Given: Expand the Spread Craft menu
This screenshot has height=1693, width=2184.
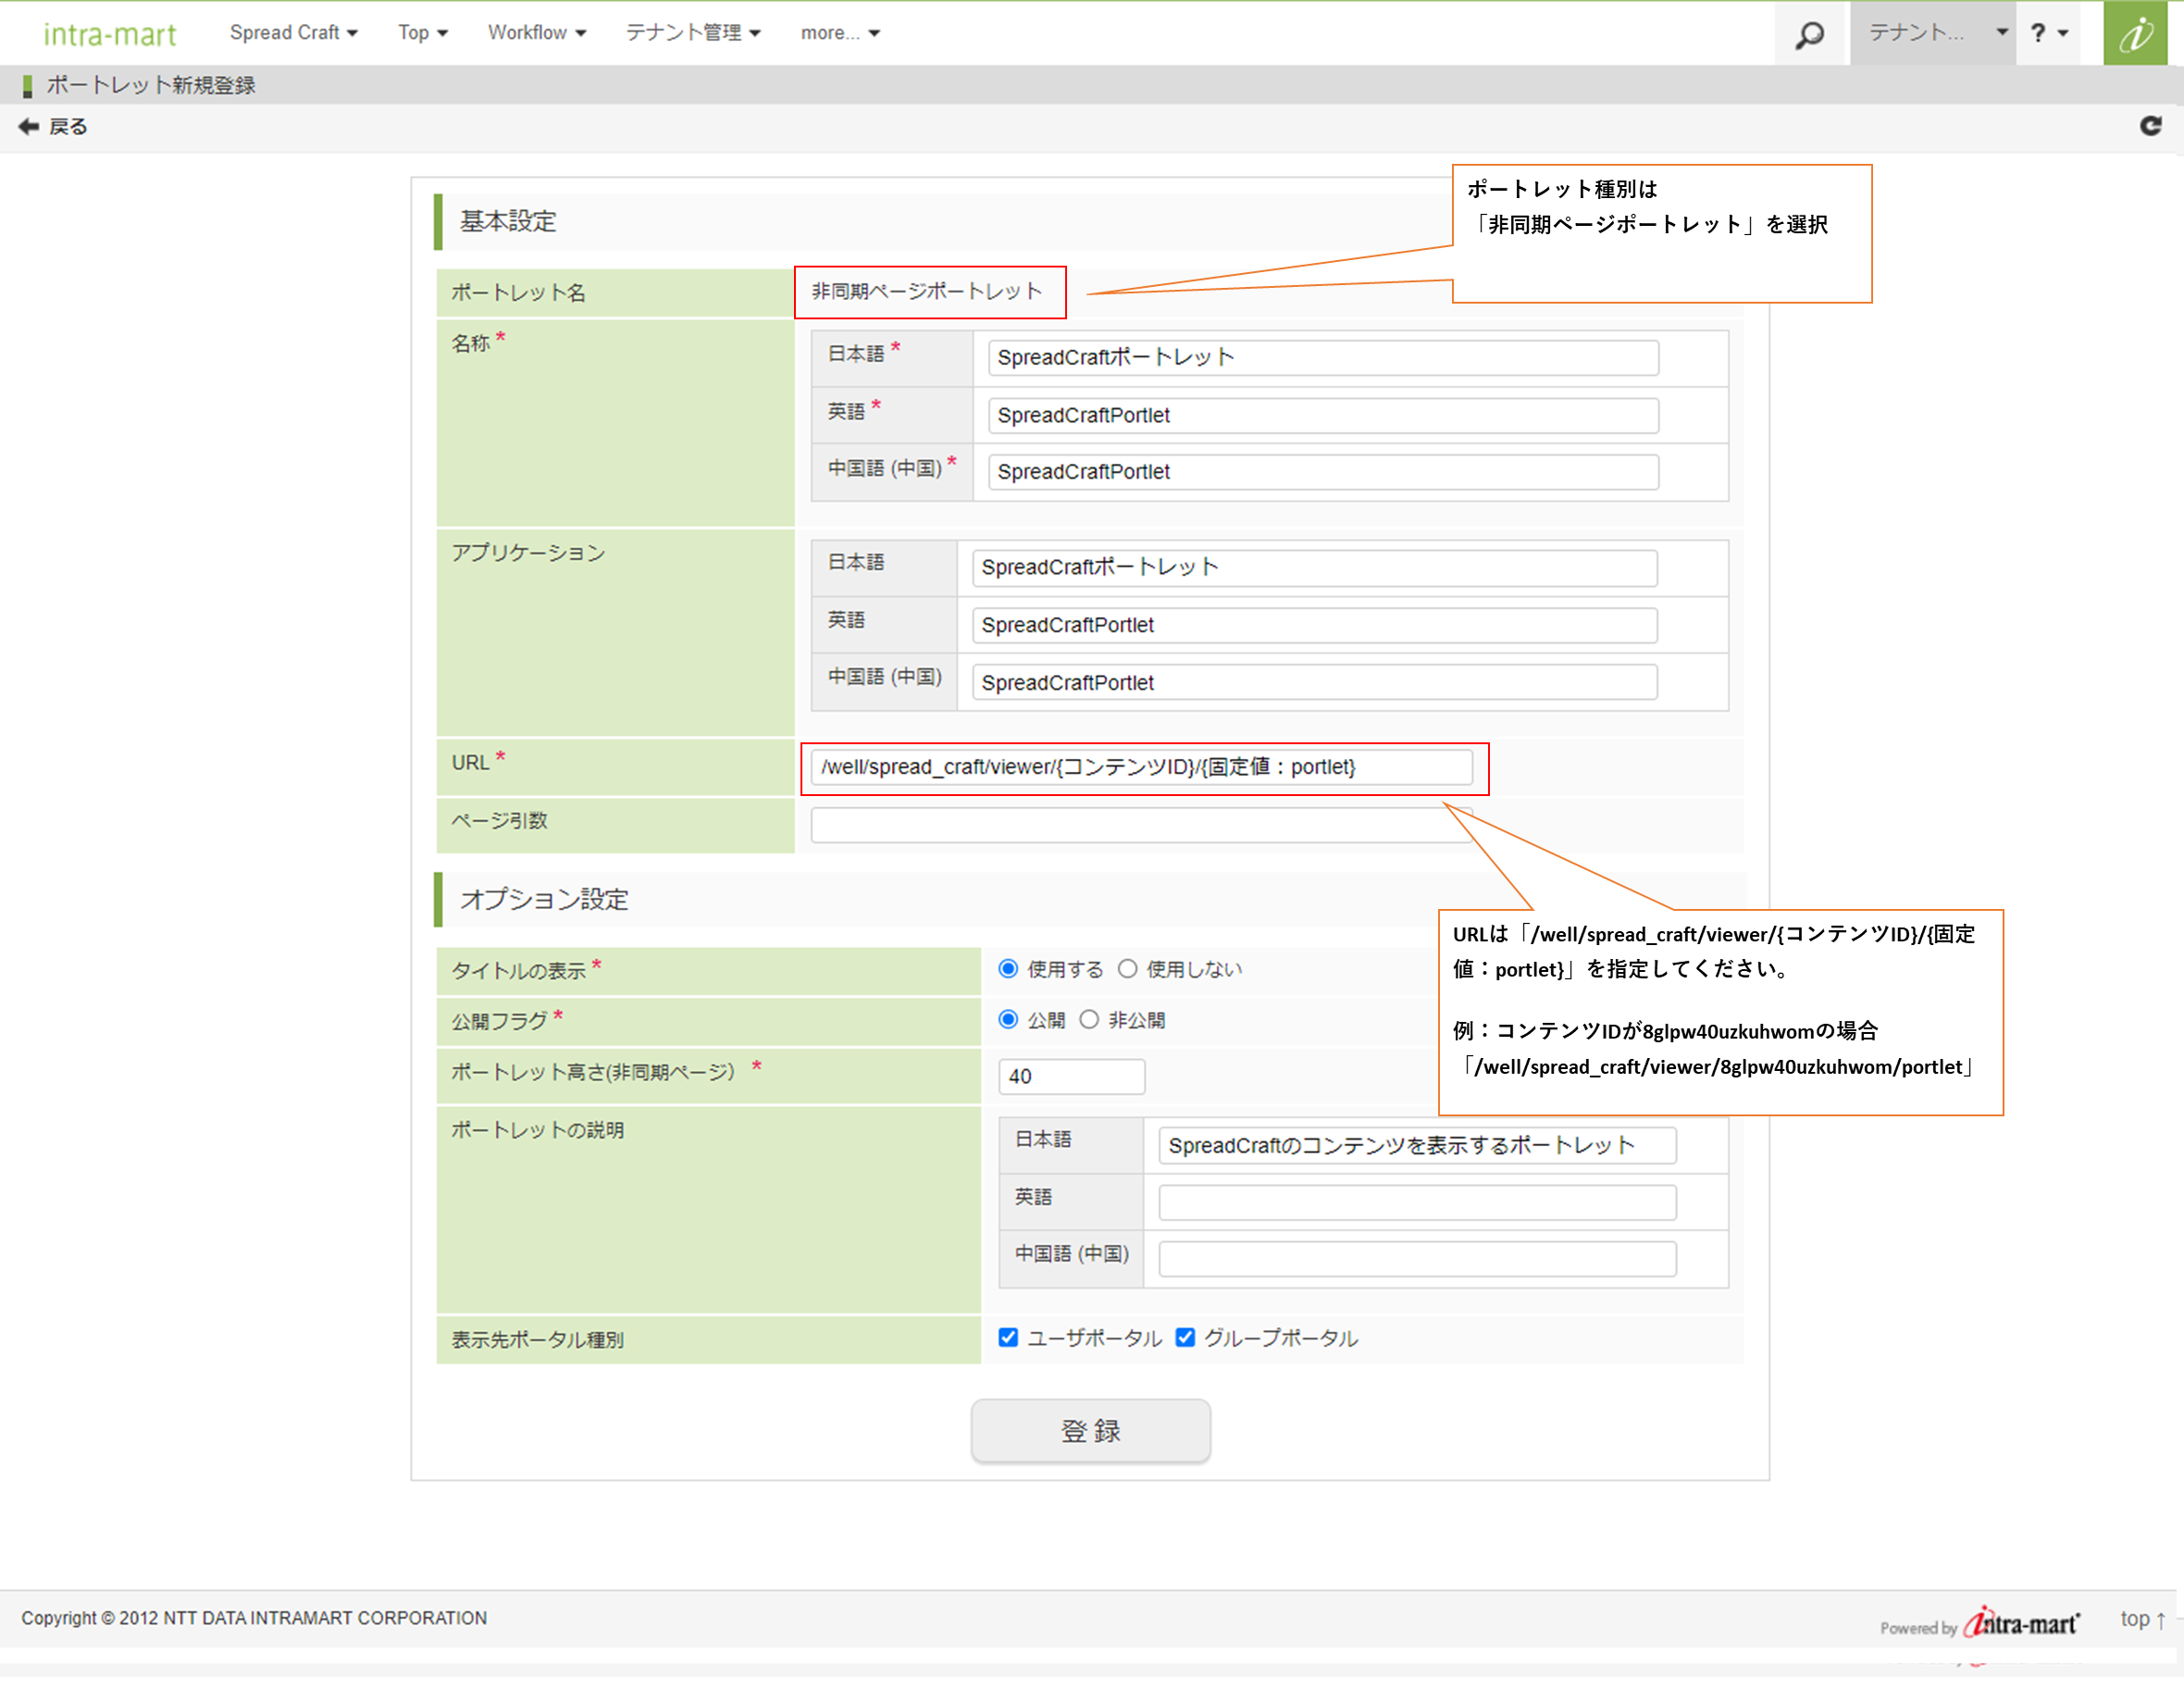Looking at the screenshot, I should coord(293,33).
